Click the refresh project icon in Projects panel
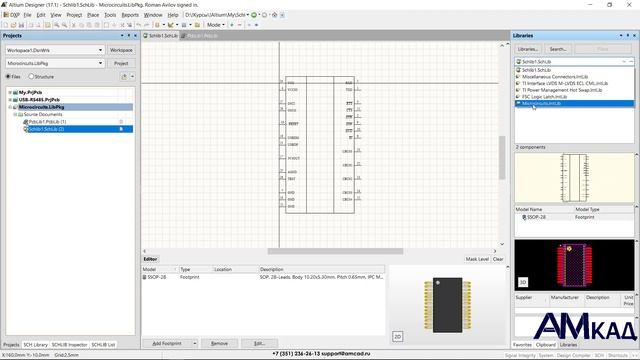640x360 pixels. 124,76
